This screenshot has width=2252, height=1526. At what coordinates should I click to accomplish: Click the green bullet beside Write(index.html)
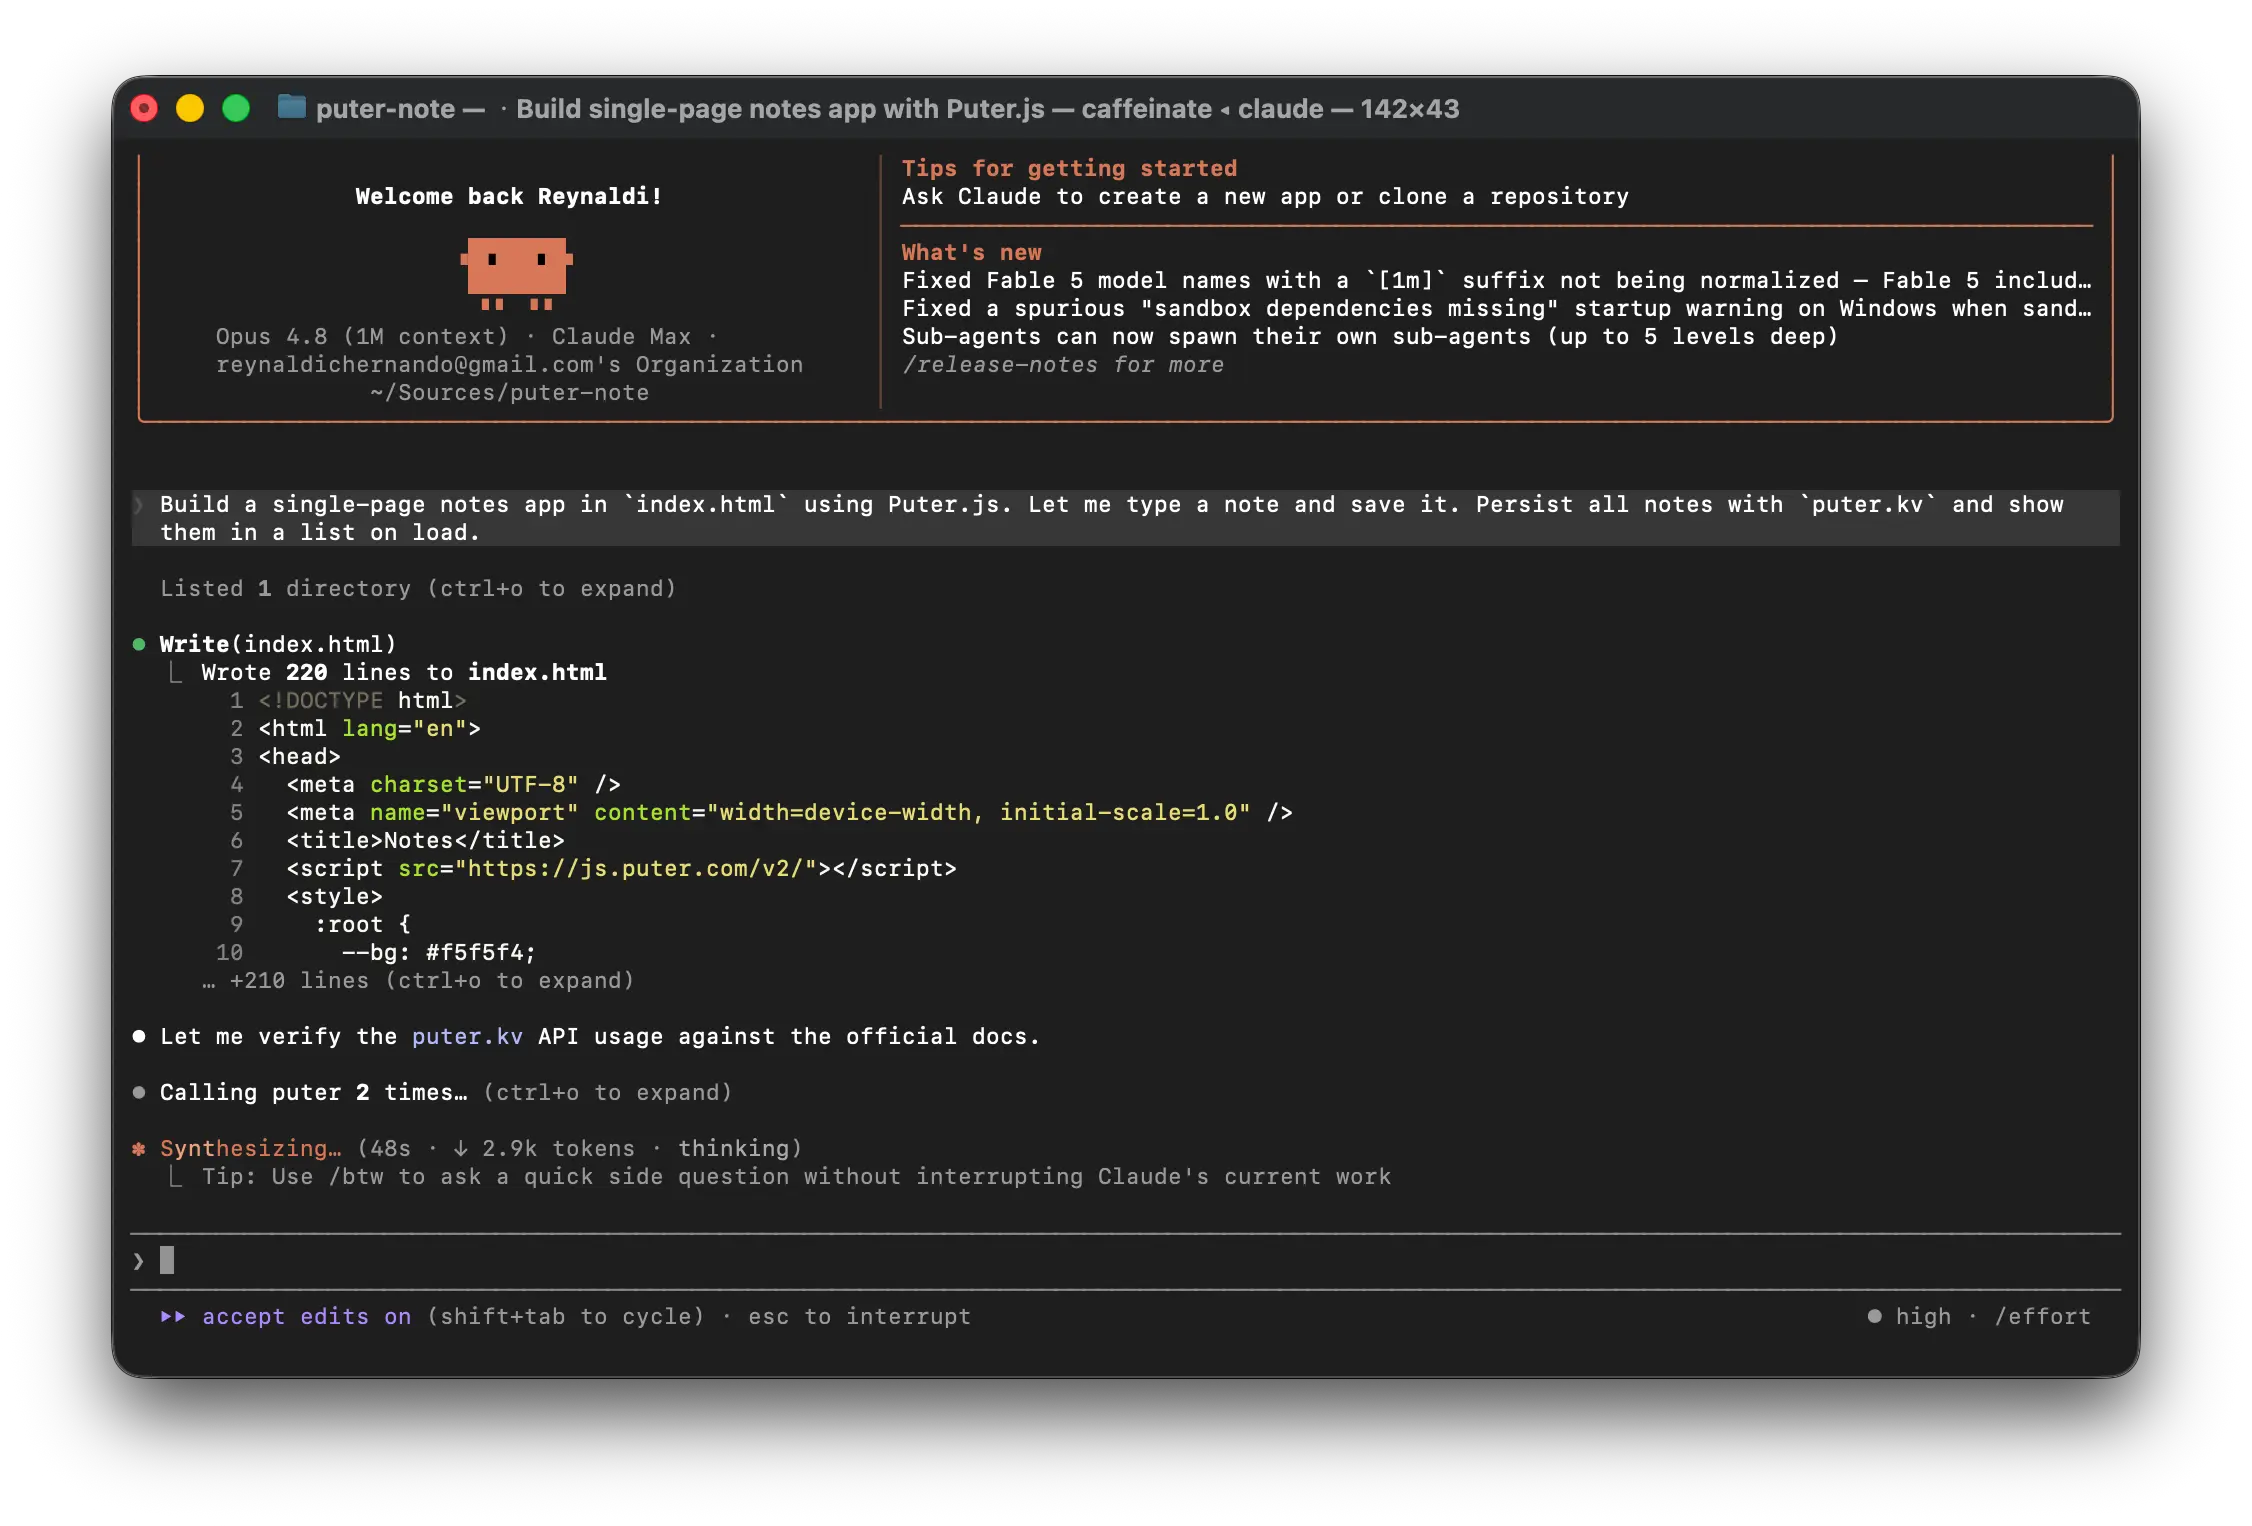[139, 644]
